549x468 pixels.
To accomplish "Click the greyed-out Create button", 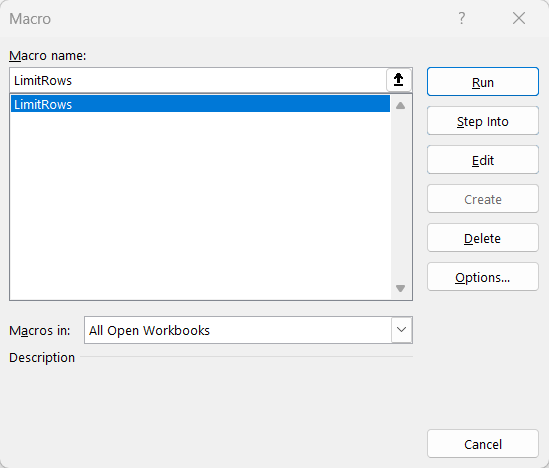I will pyautogui.click(x=483, y=199).
